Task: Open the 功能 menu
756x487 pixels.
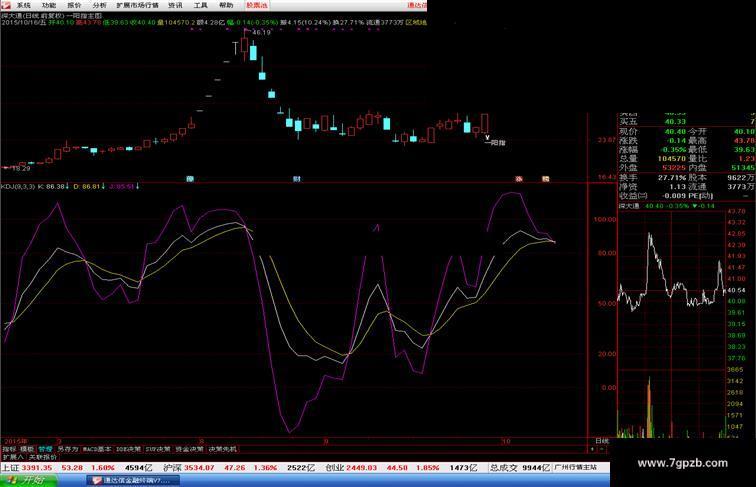Action: tap(49, 5)
